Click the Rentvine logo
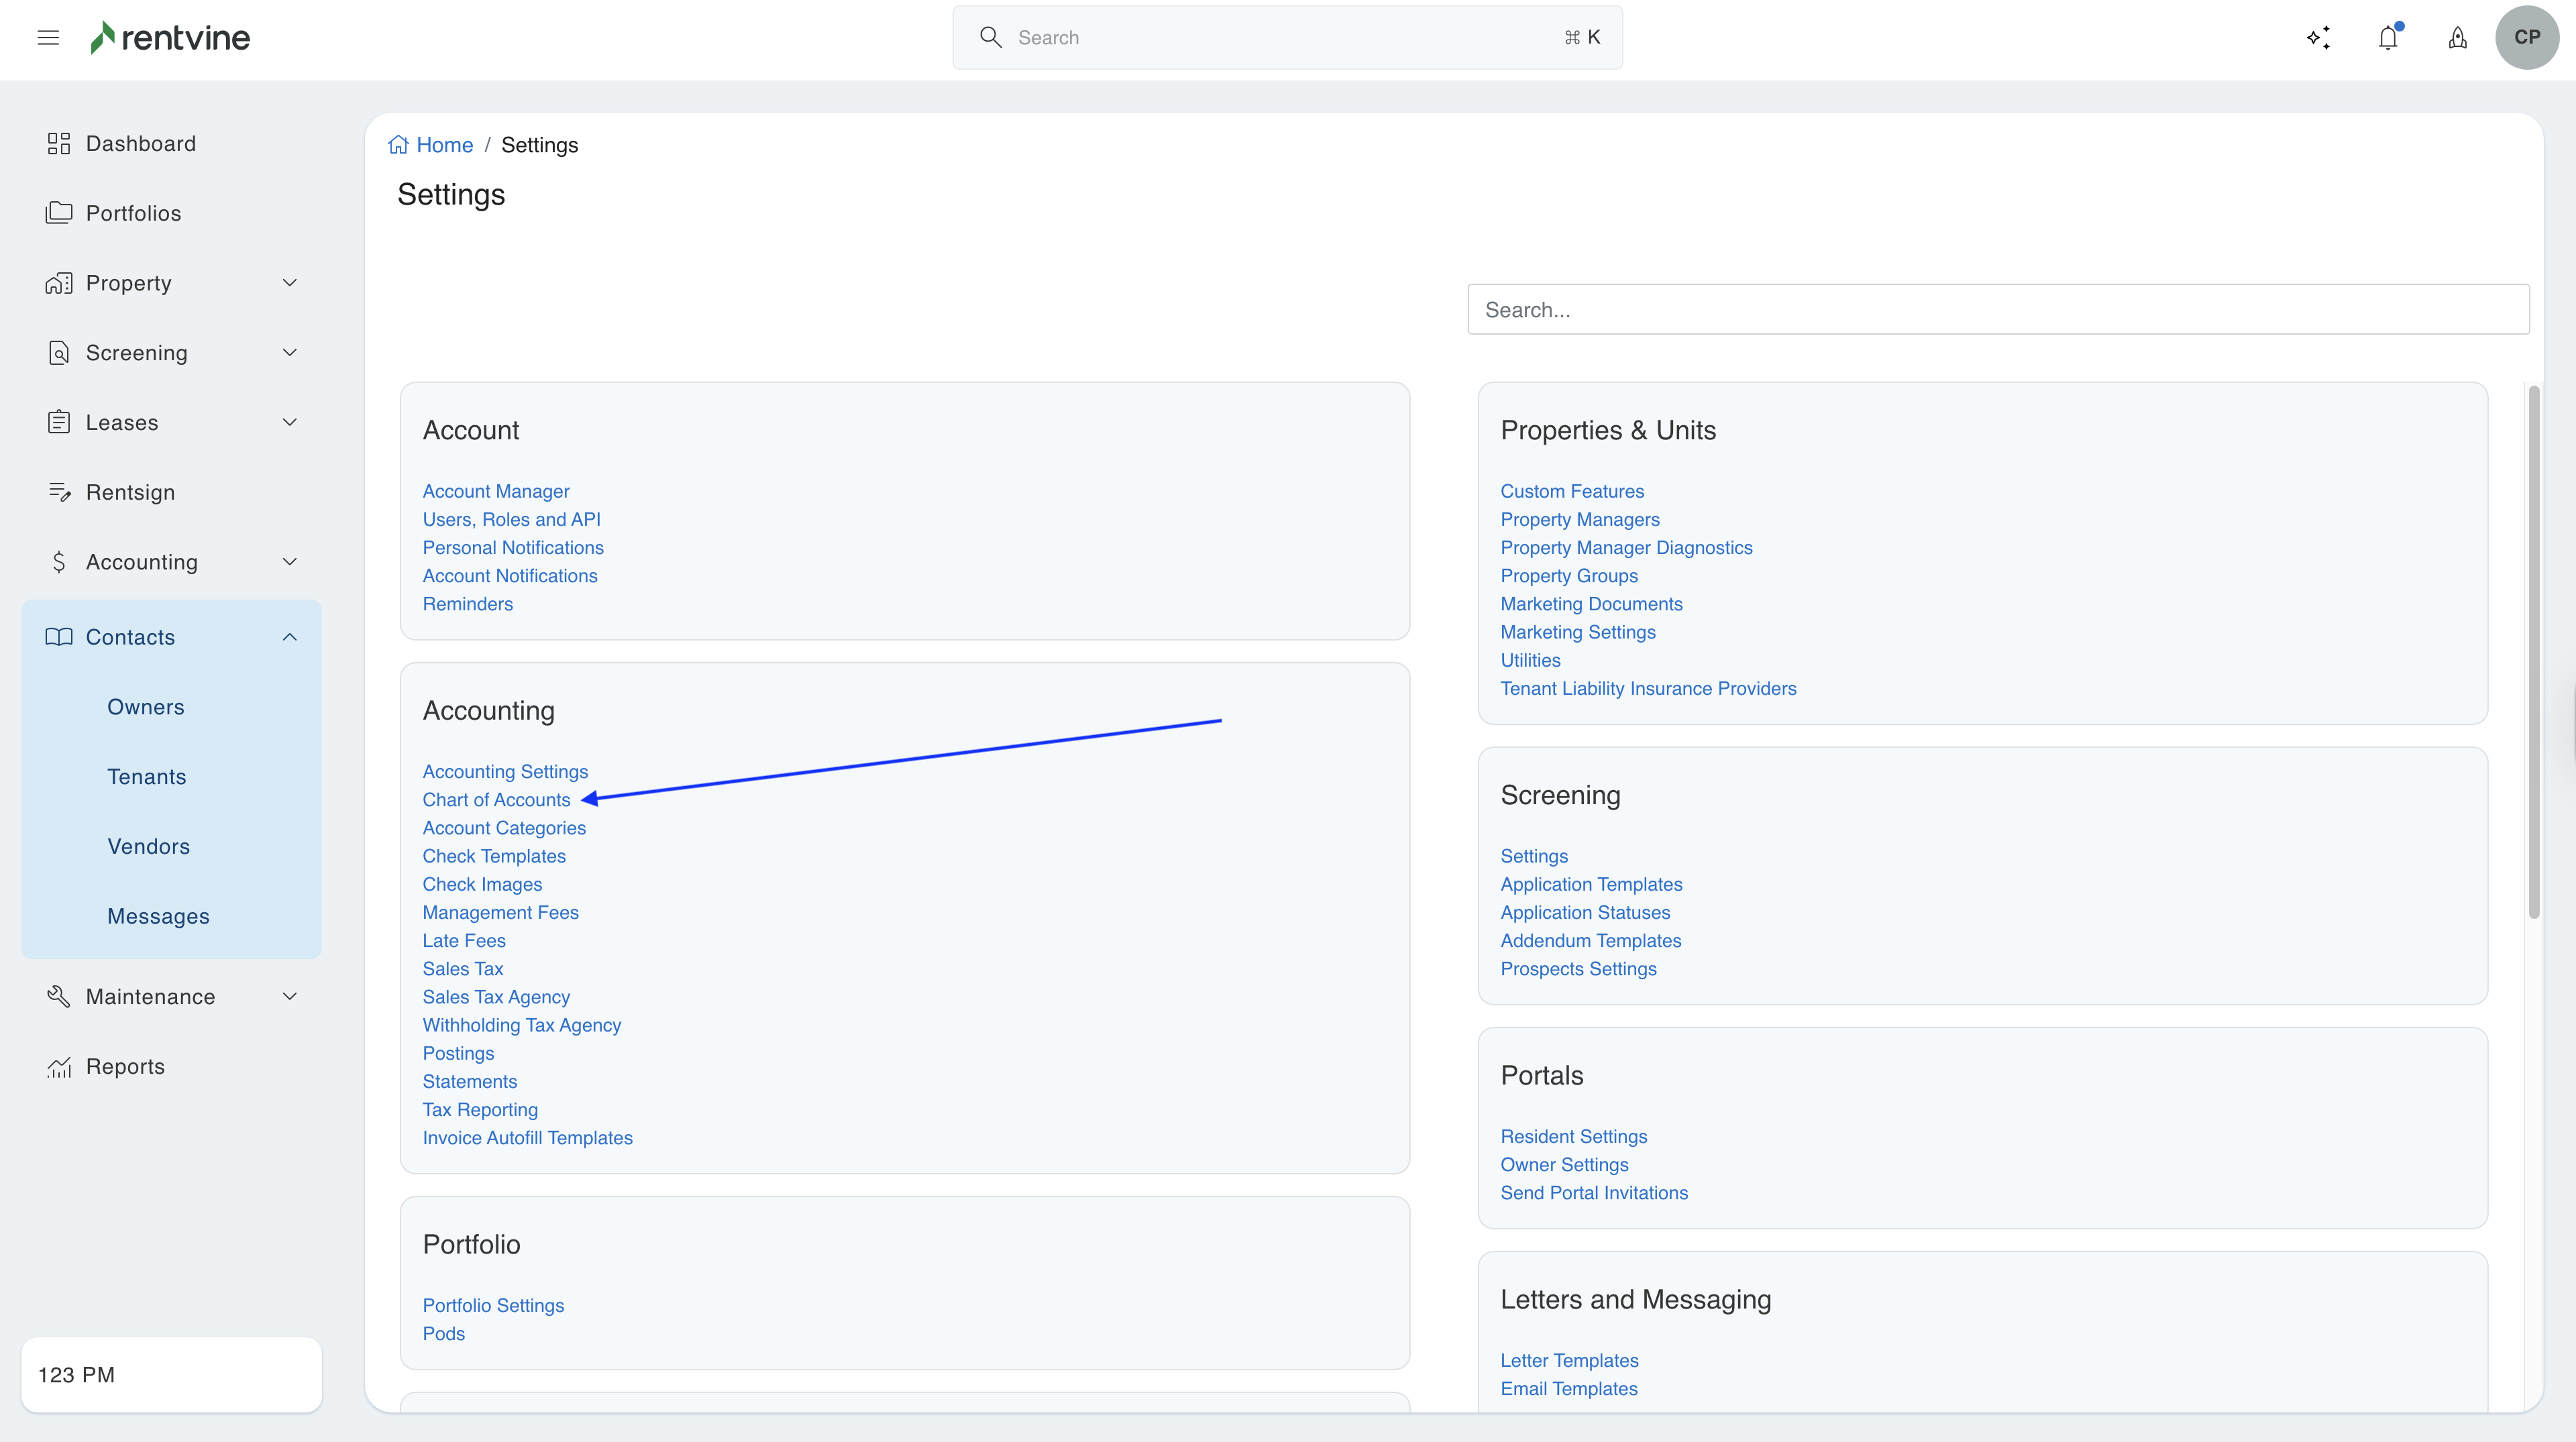This screenshot has width=2576, height=1442. coord(170,38)
